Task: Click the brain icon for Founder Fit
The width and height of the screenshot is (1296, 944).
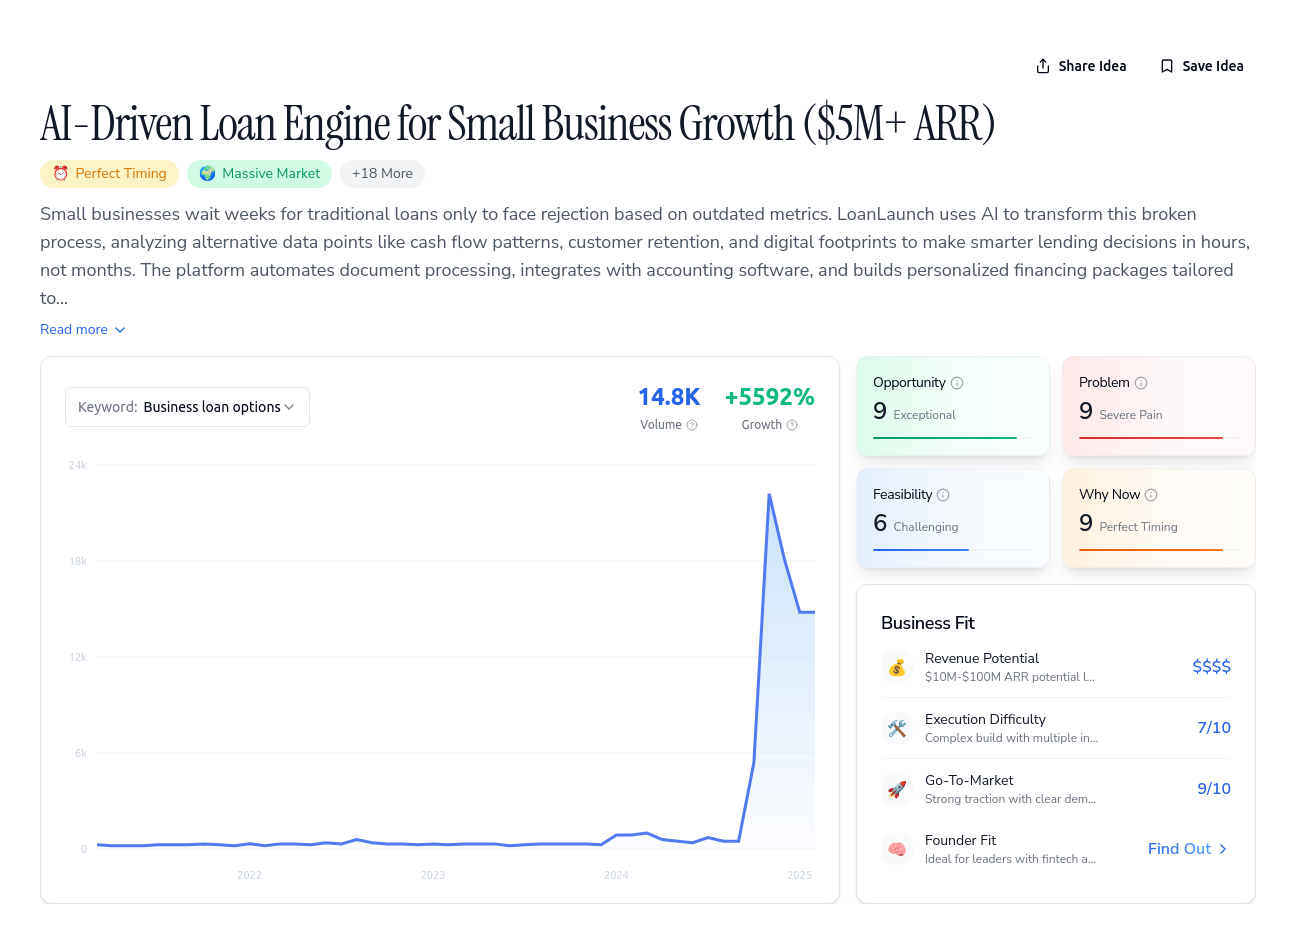Action: 897,849
